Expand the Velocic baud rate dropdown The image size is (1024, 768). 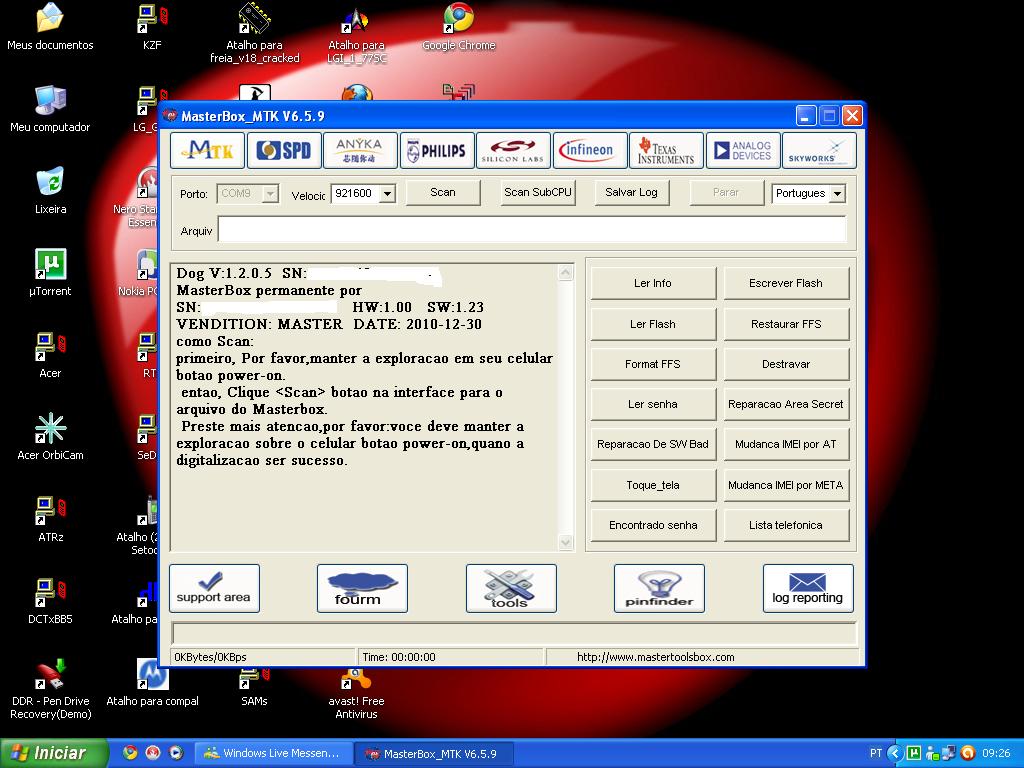[387, 194]
